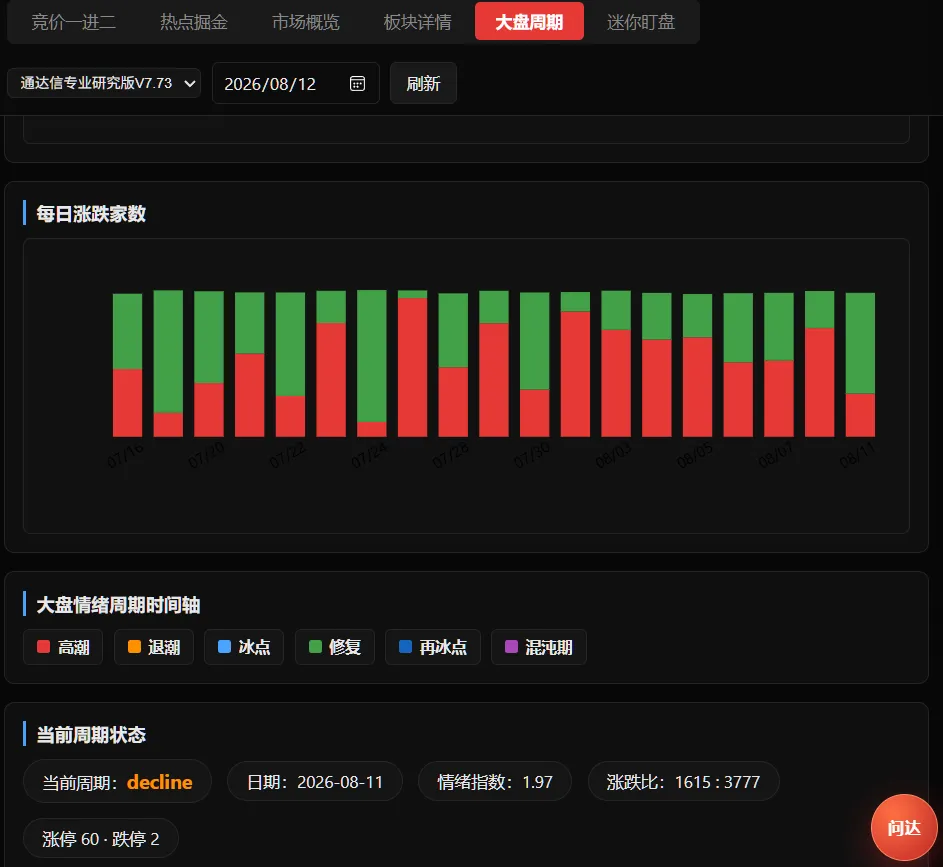This screenshot has height=867, width=943.
Task: Click the 07/24 bar's green section
Action: pyautogui.click(x=372, y=356)
